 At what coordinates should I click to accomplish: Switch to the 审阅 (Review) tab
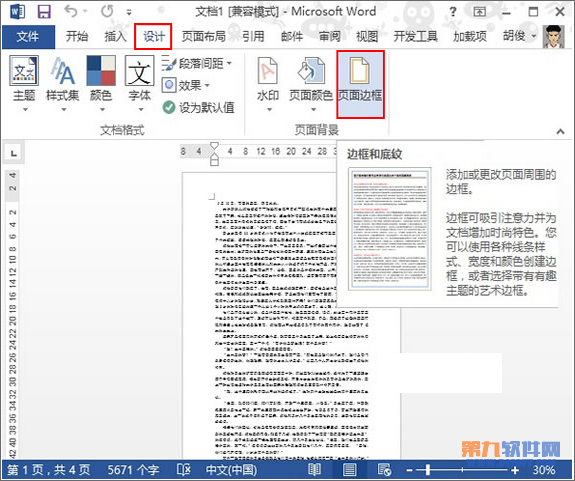click(330, 36)
